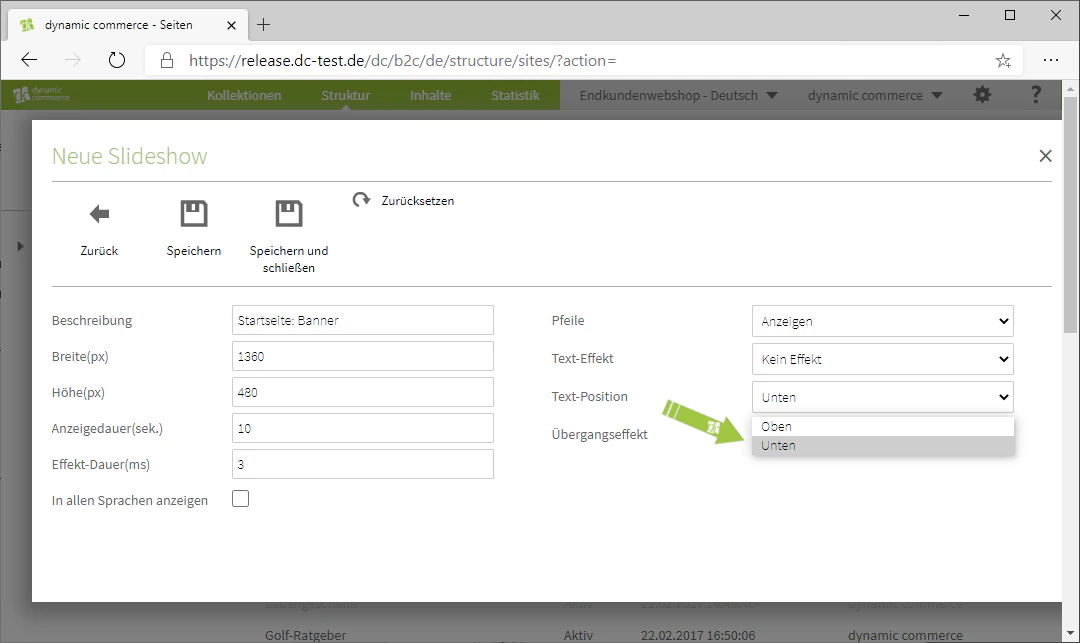Click the Zurücksetzen reset arrow icon

(x=362, y=200)
